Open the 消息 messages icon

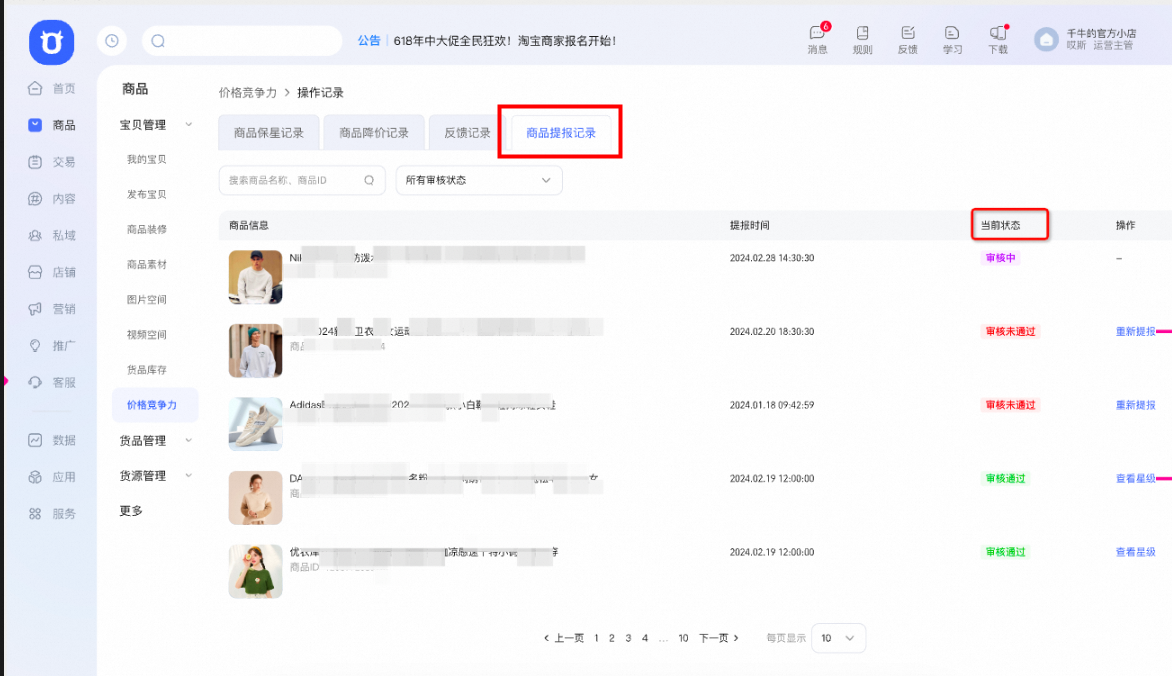[818, 39]
